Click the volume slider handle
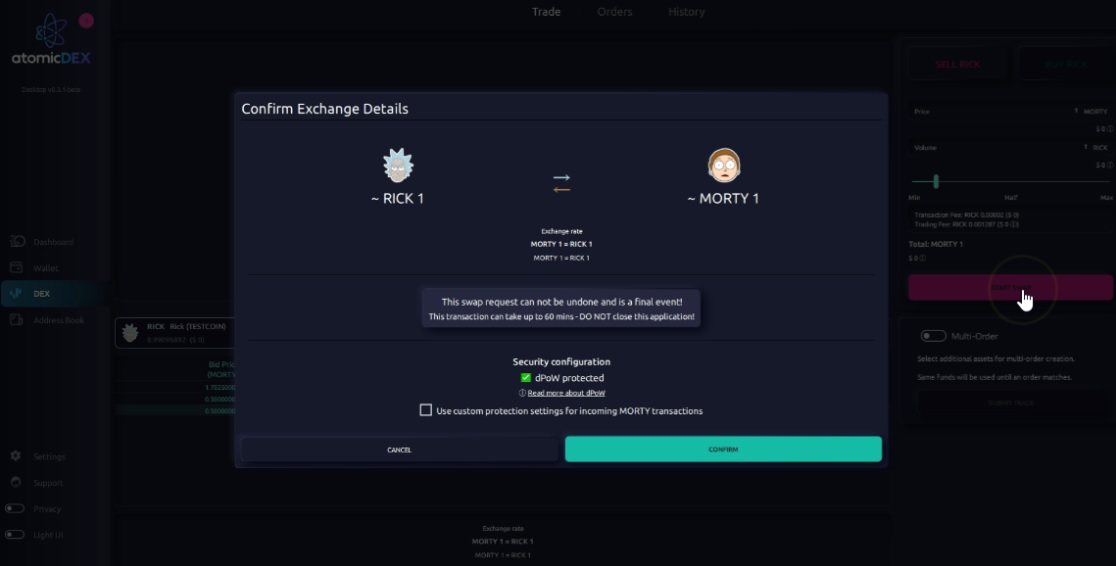Viewport: 1116px width, 566px height. [936, 182]
